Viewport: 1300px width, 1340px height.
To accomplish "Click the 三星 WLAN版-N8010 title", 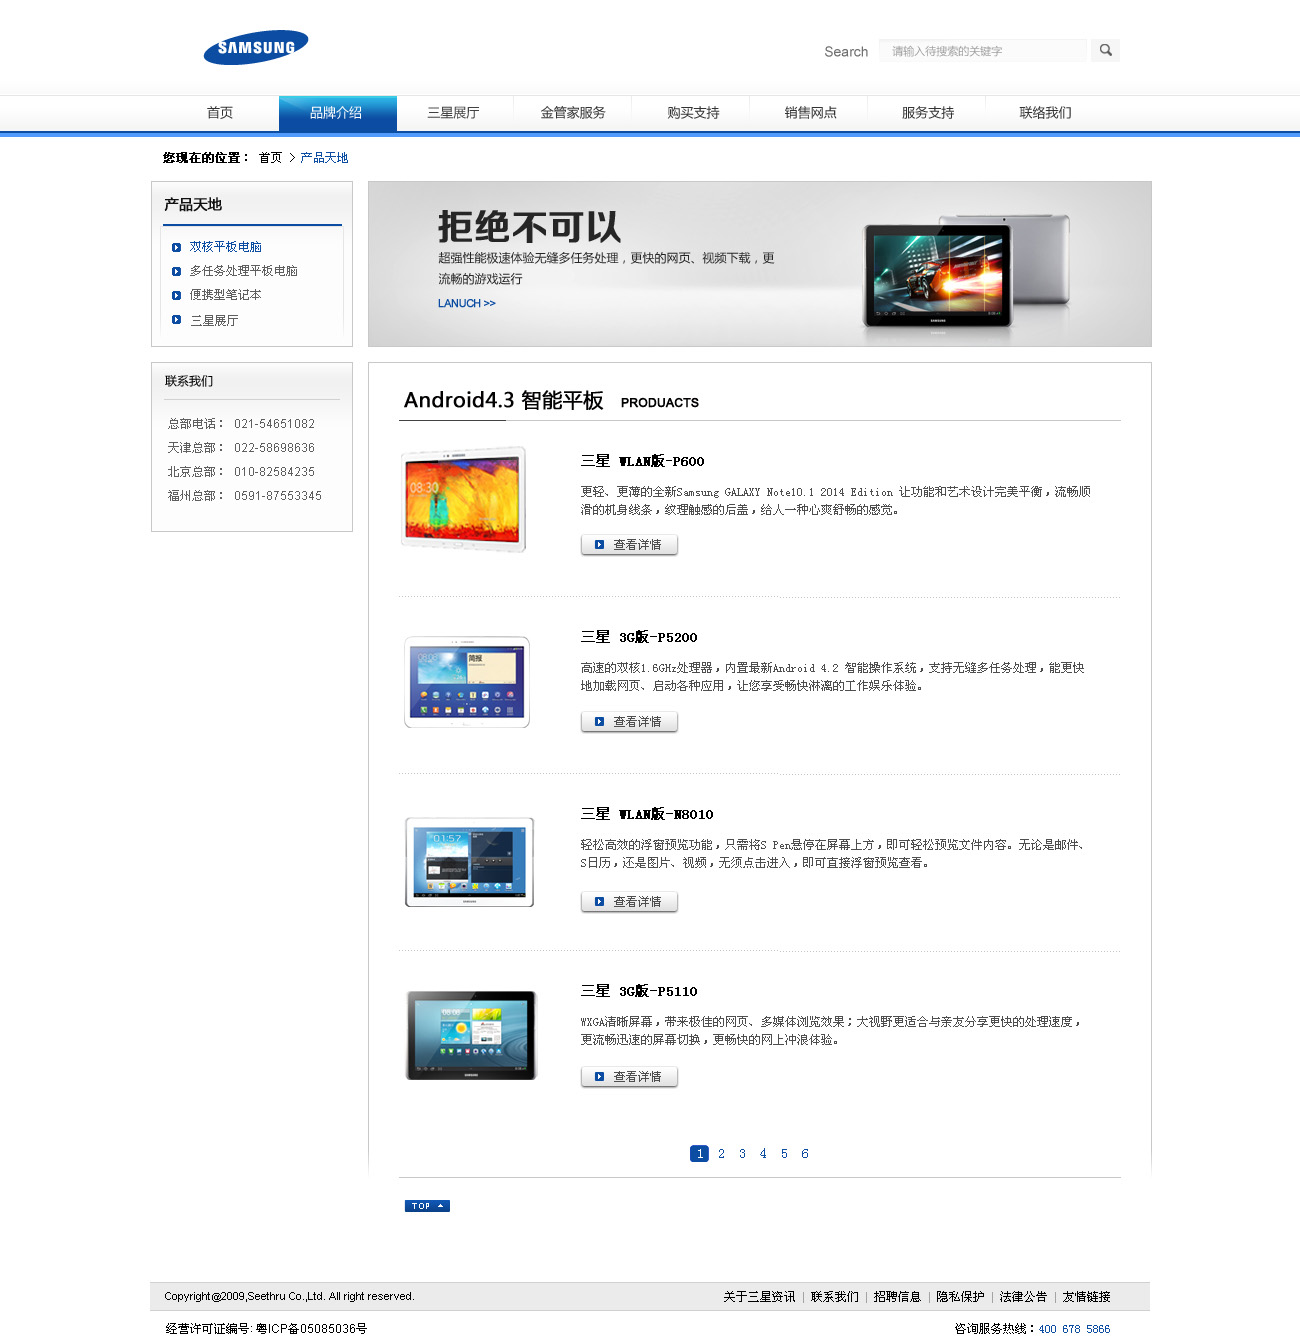I will (x=647, y=814).
